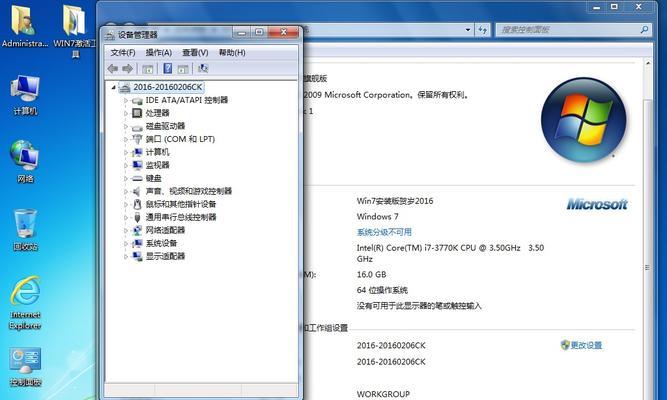
Task: Open the Administrator desktop folder
Action: pos(24,26)
